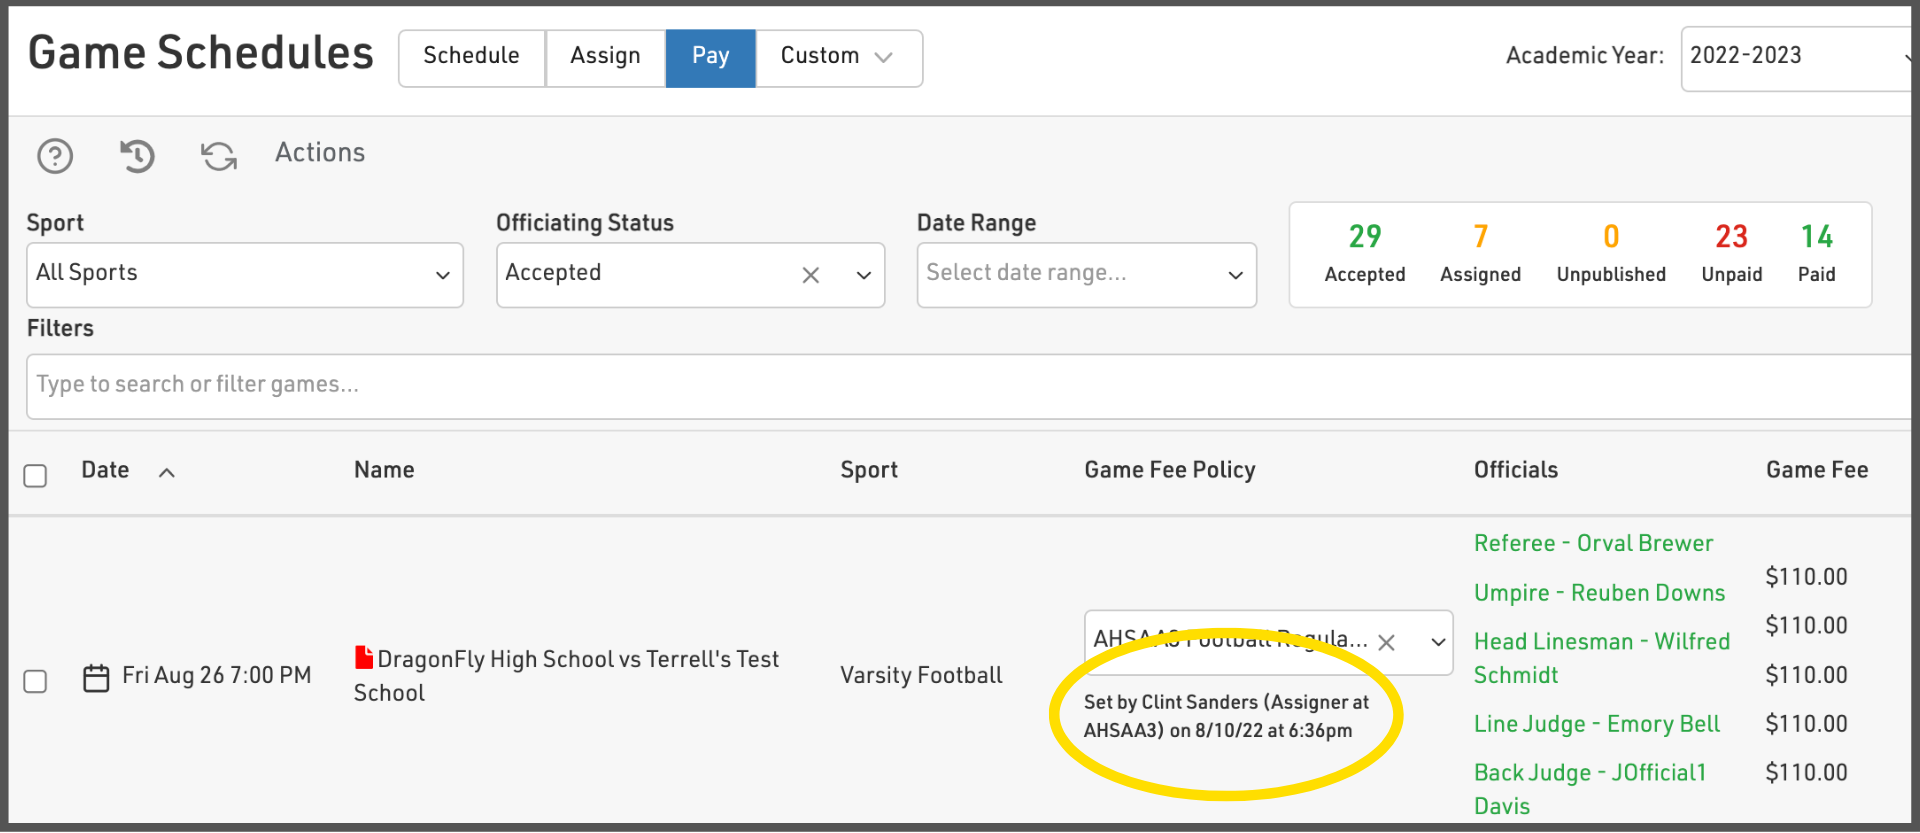
Task: Open the Actions menu
Action: pyautogui.click(x=320, y=153)
